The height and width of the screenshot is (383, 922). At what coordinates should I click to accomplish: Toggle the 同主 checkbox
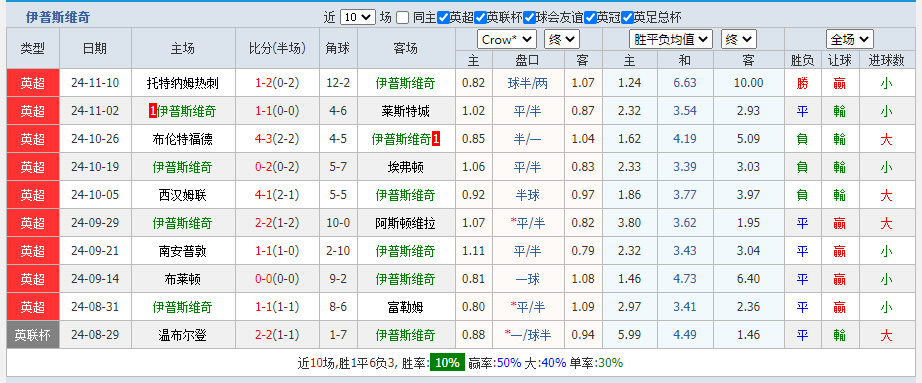point(402,18)
